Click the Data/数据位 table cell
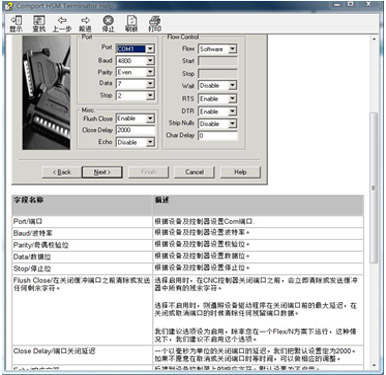 (82, 257)
